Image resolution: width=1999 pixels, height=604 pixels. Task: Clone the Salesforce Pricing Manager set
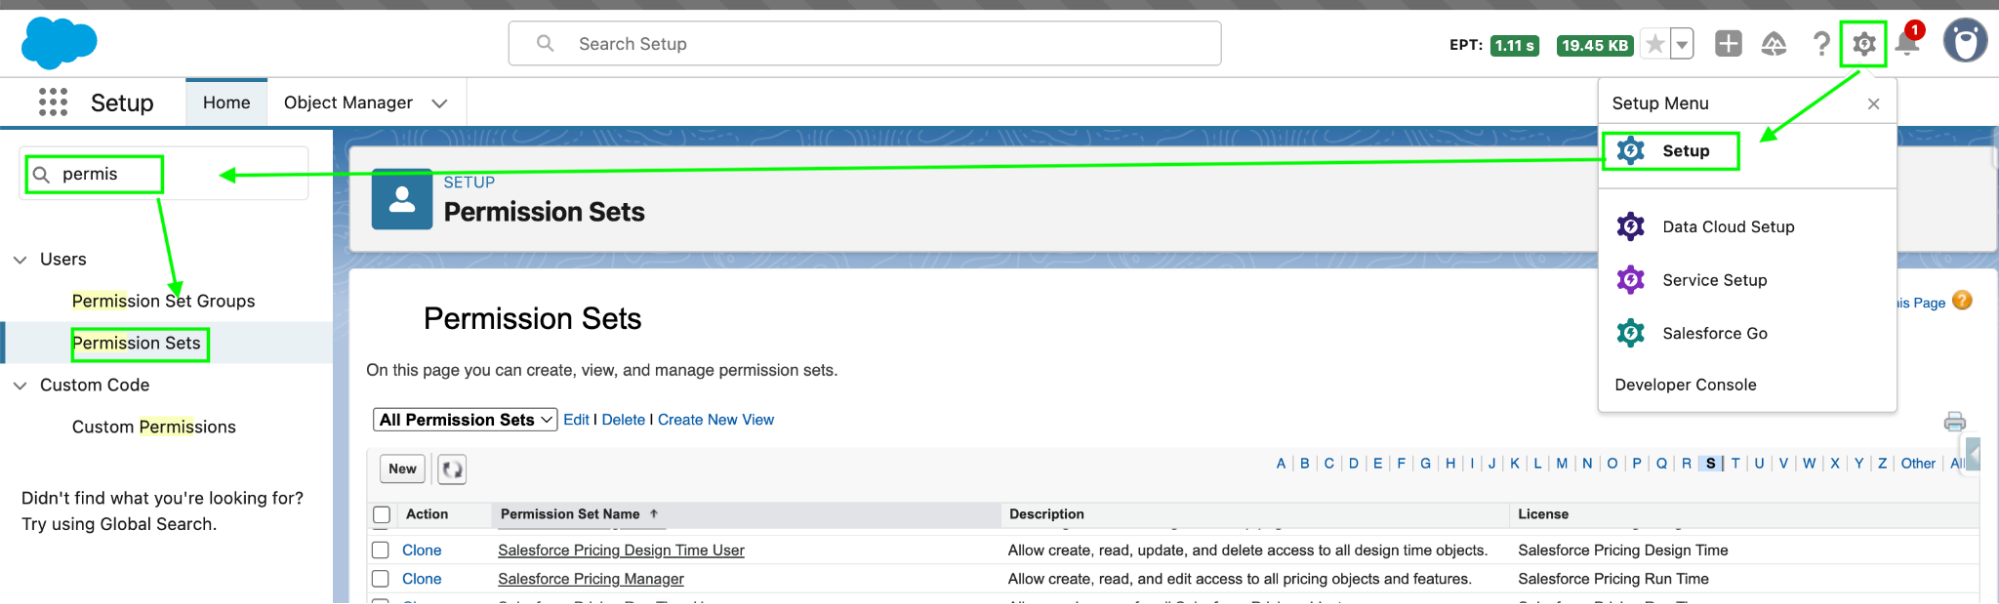click(421, 579)
